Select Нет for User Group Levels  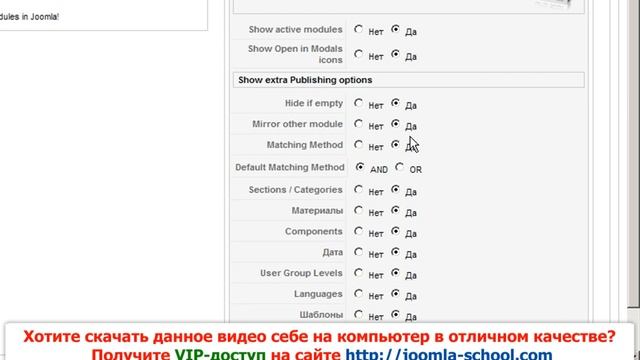358,273
